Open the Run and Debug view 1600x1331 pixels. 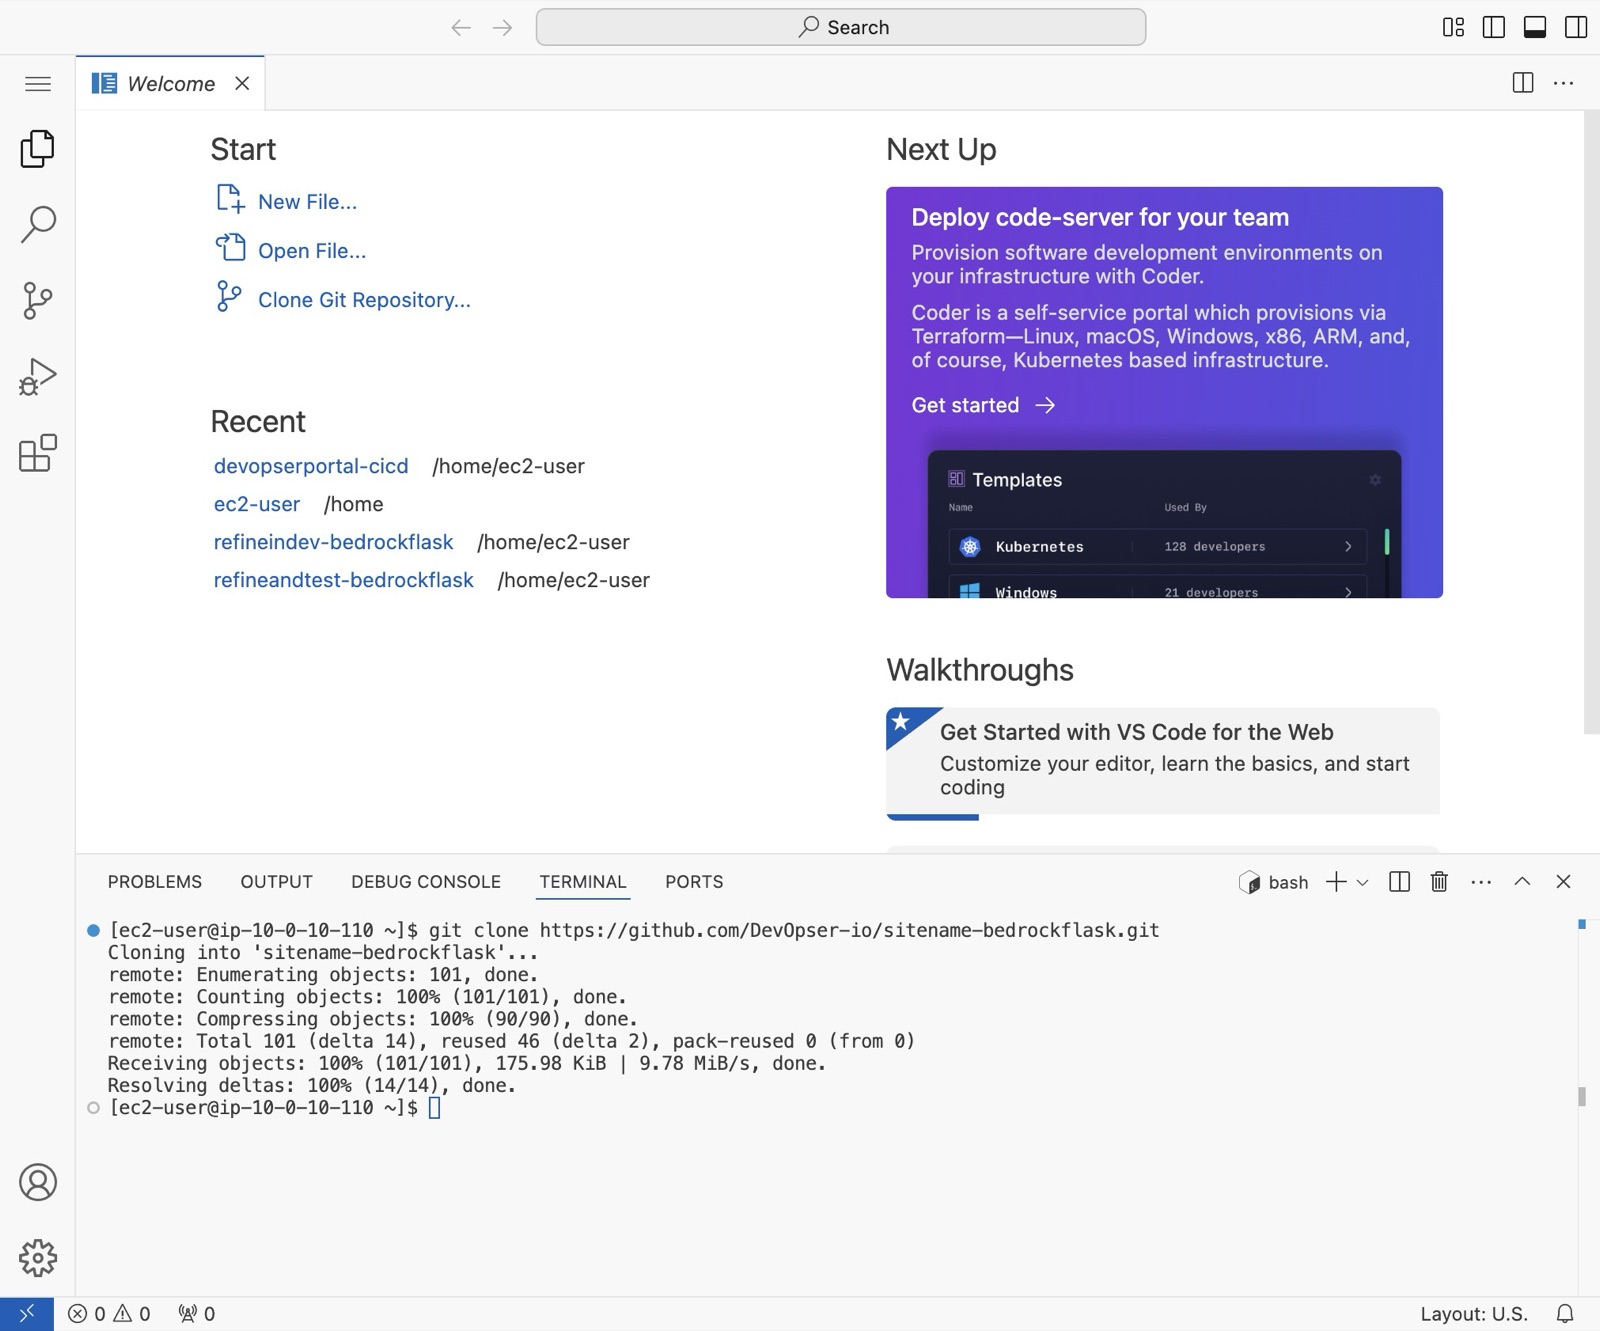click(x=37, y=377)
